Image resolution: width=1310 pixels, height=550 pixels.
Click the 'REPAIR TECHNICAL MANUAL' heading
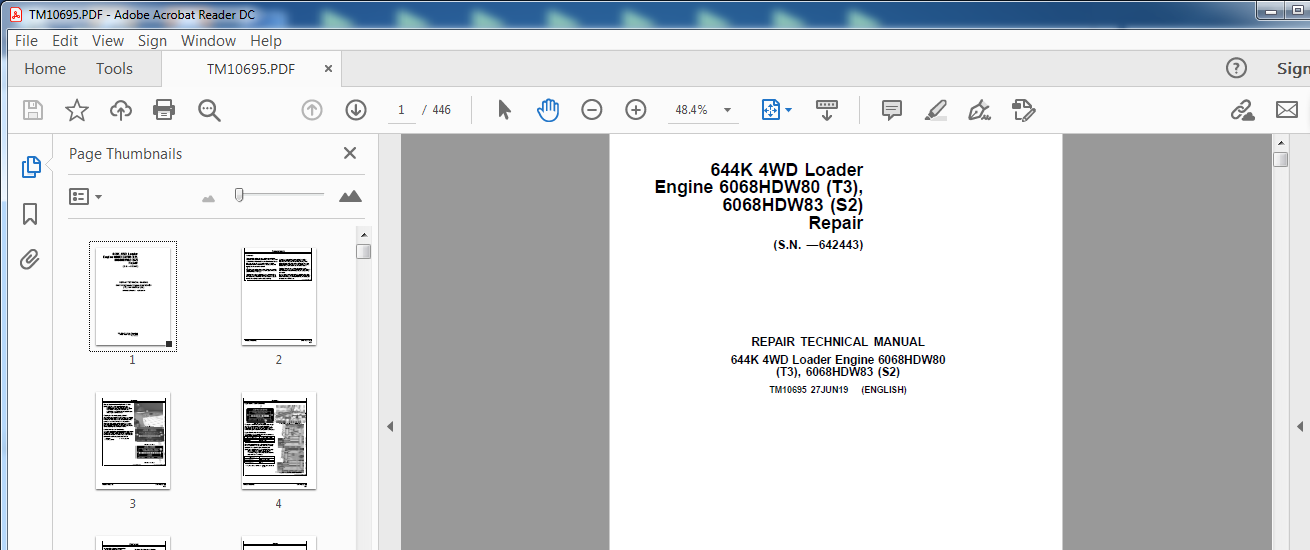pyautogui.click(x=838, y=342)
